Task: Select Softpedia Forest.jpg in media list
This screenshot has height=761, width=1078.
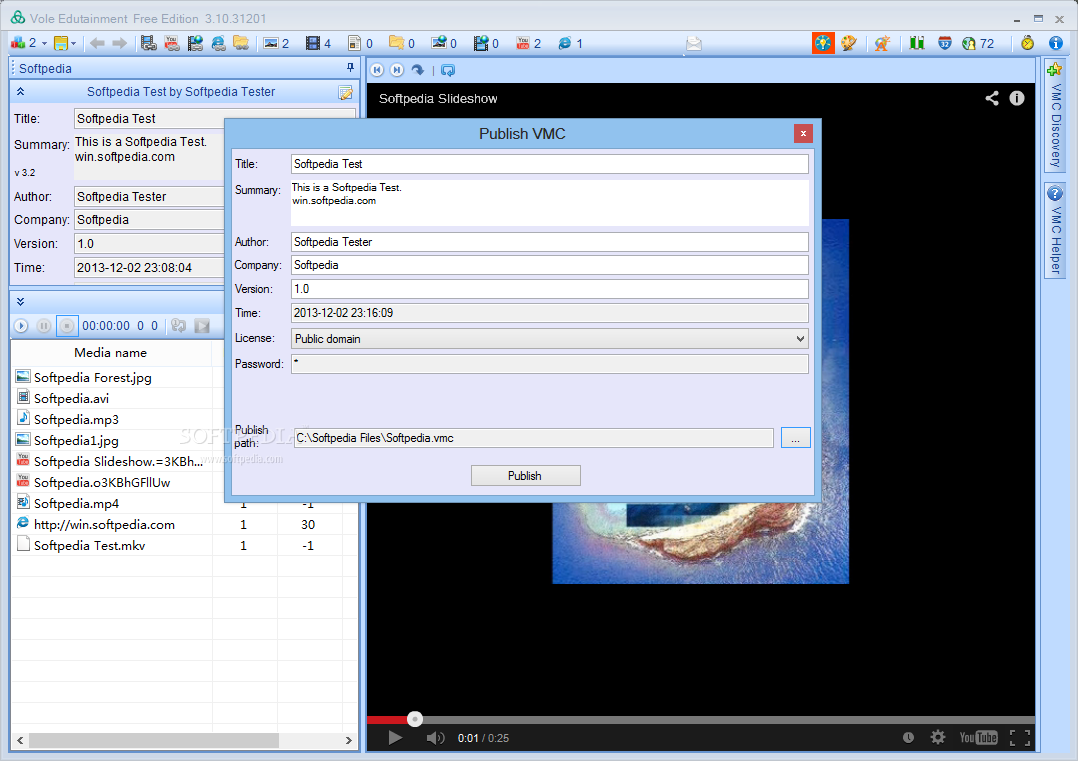Action: (x=93, y=377)
